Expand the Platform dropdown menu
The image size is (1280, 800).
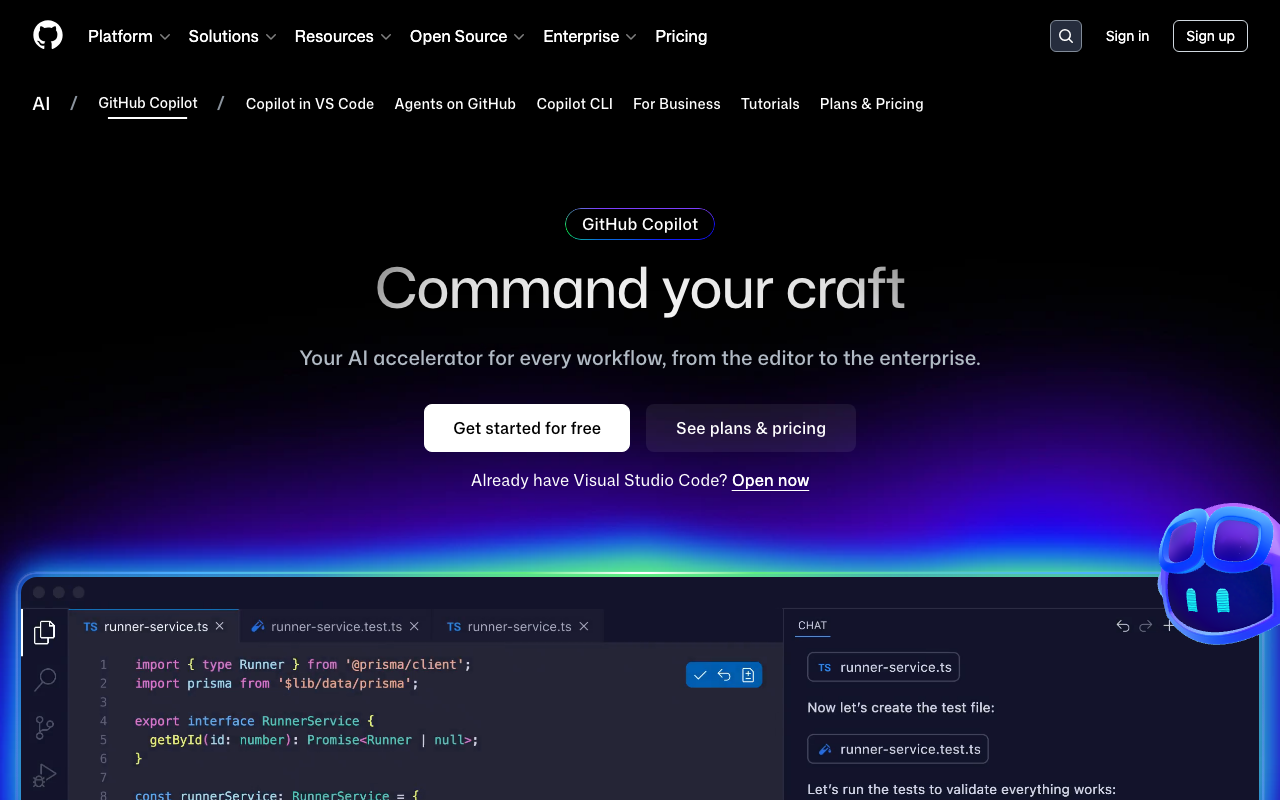[x=128, y=36]
